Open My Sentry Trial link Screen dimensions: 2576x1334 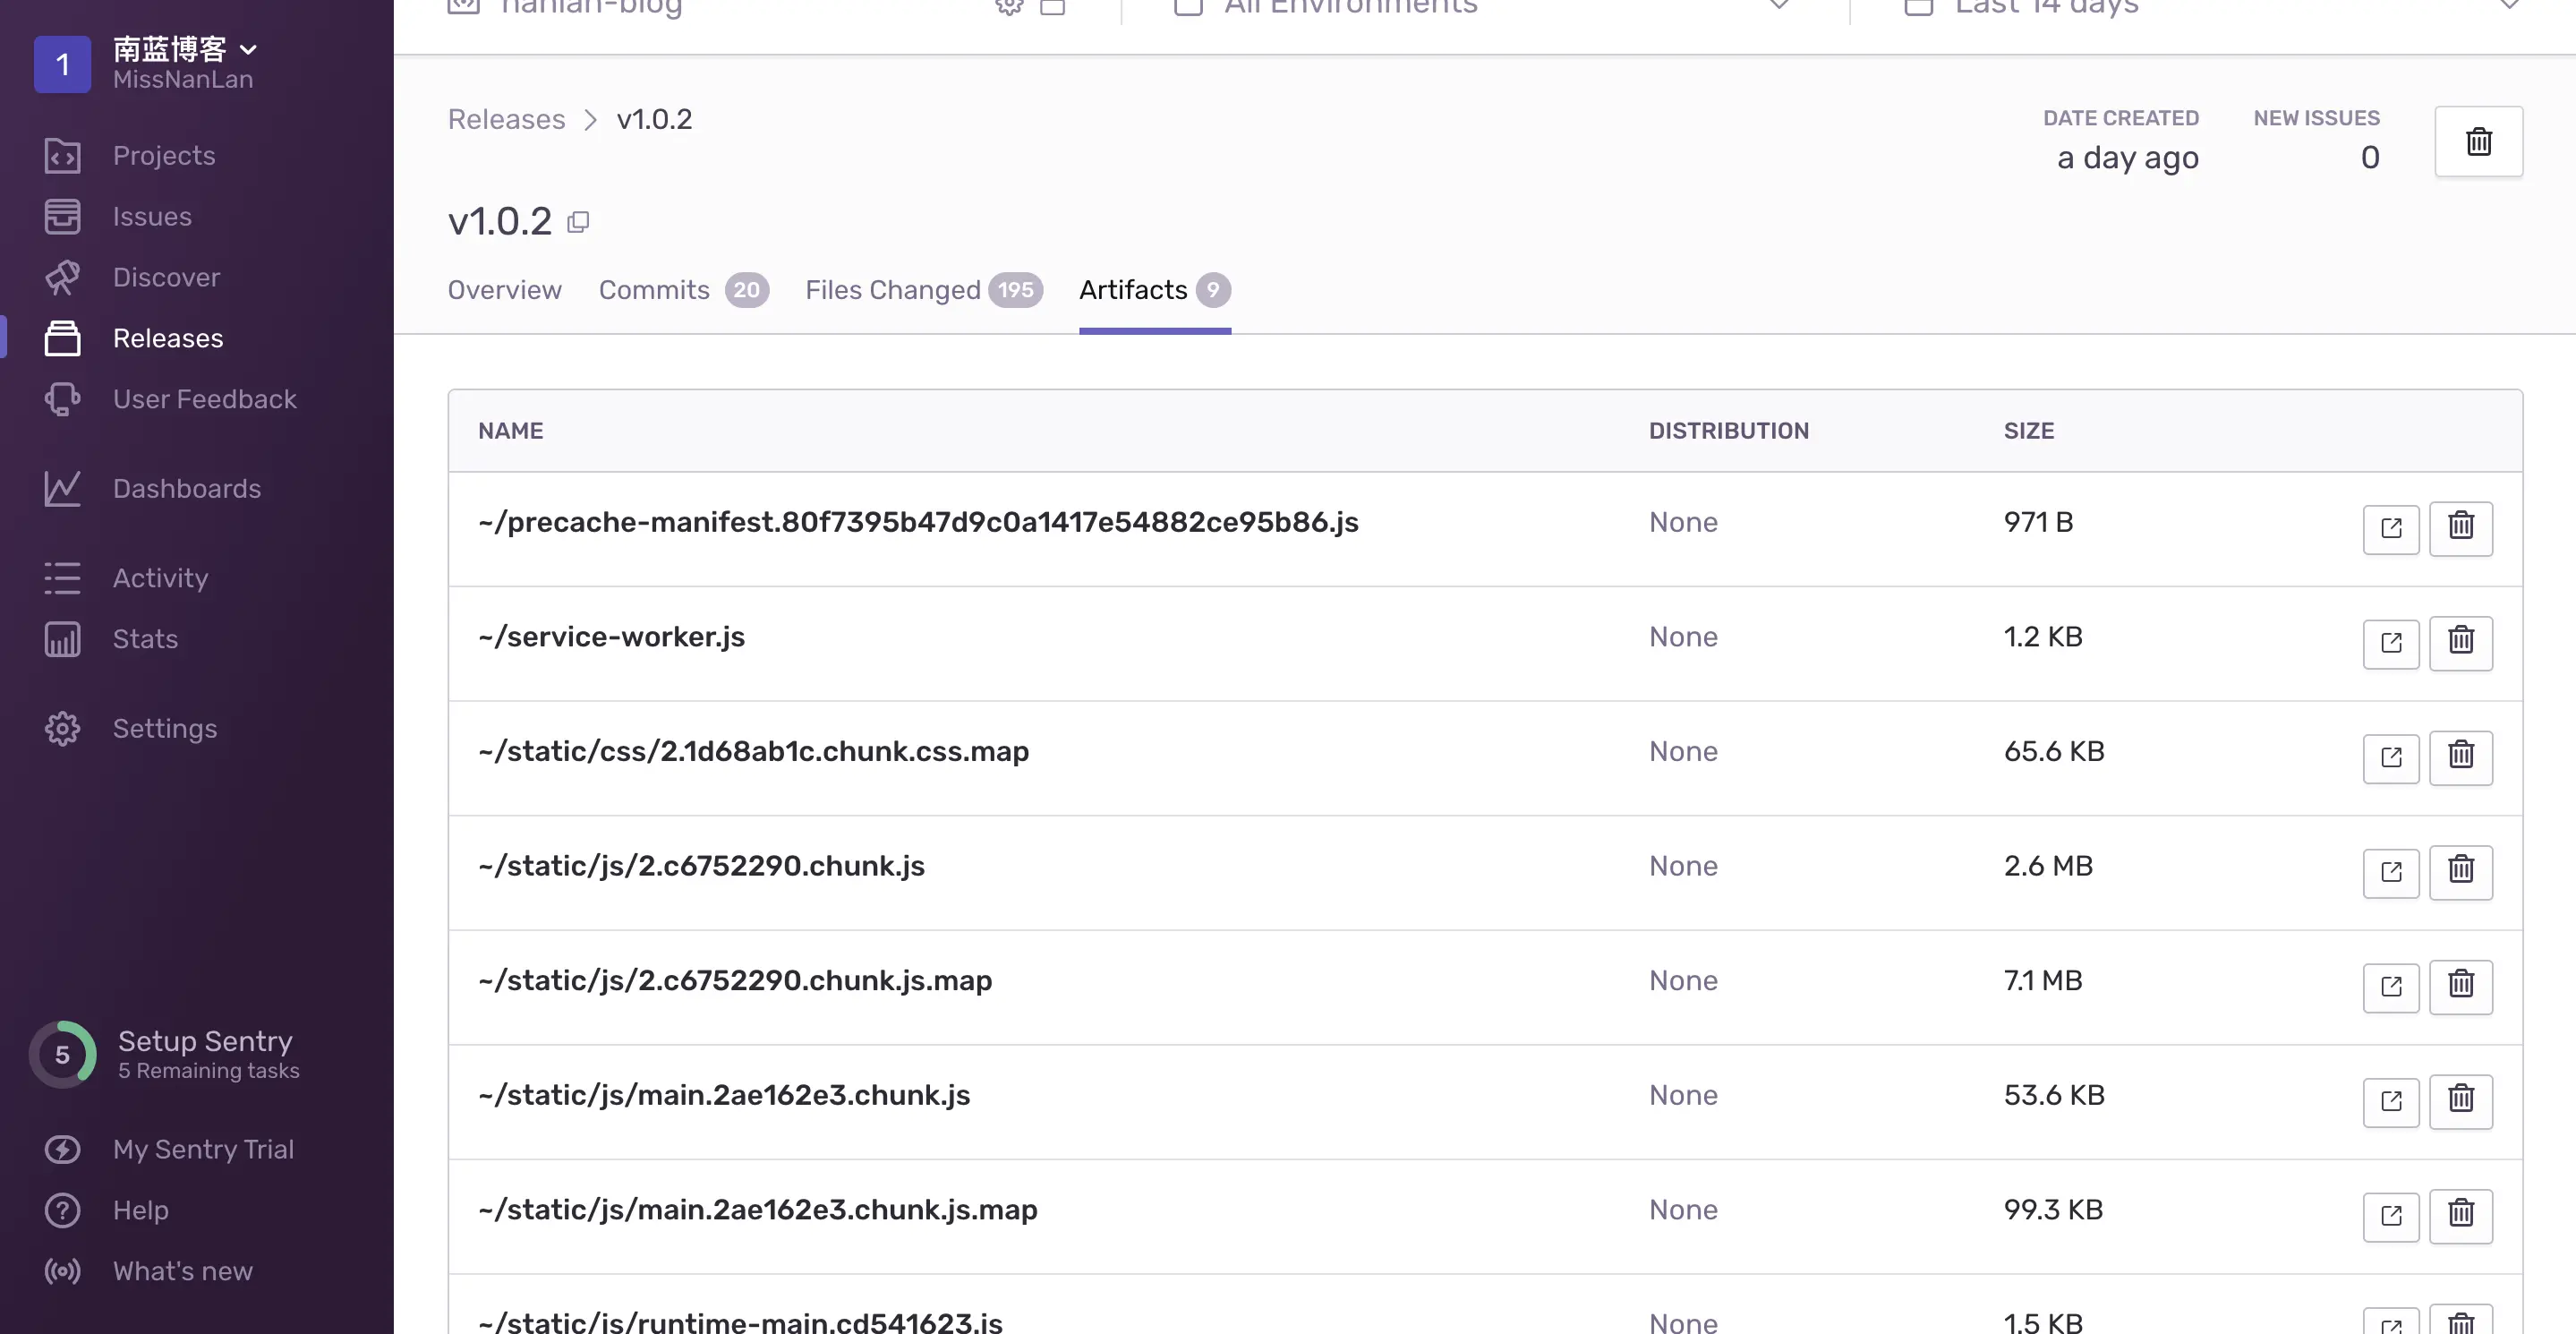point(203,1149)
